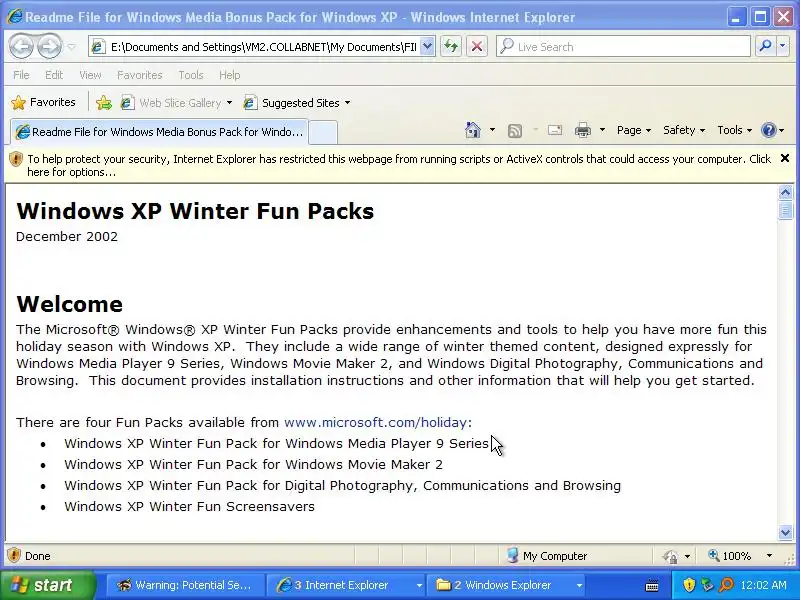
Task: Expand Suggested Sites dropdown arrow
Action: pyautogui.click(x=347, y=103)
